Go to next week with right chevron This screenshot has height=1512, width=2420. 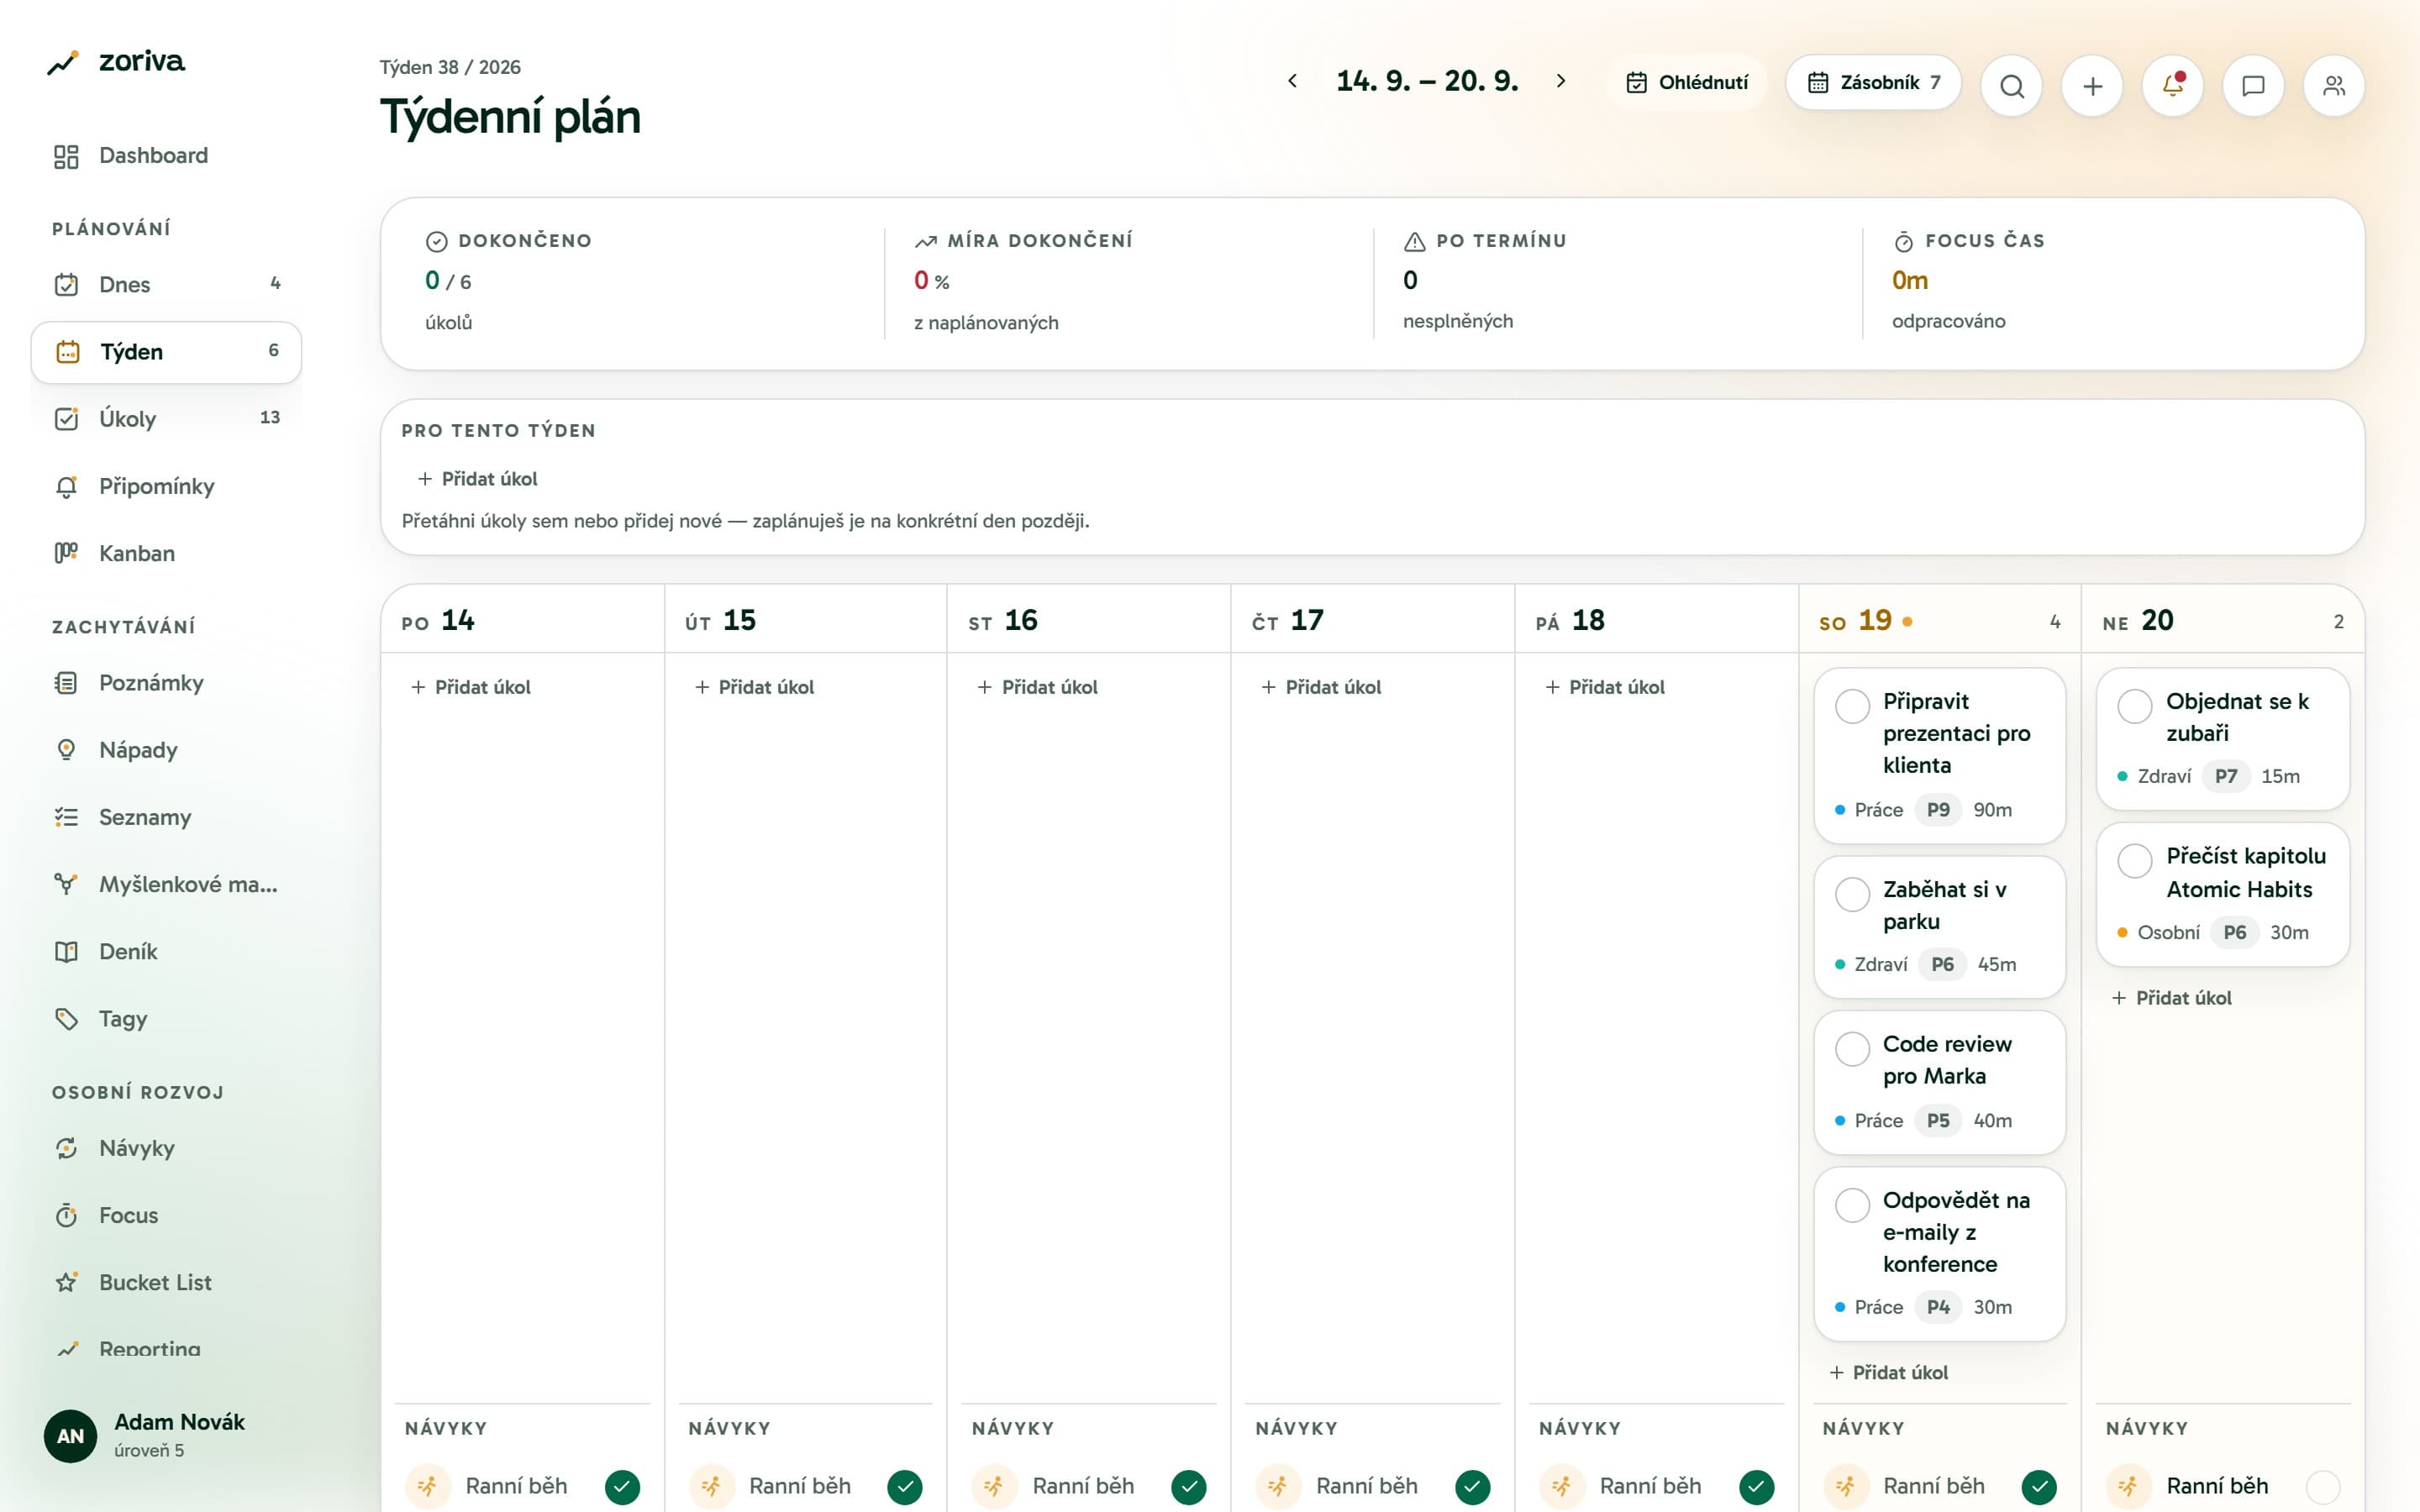1560,81
